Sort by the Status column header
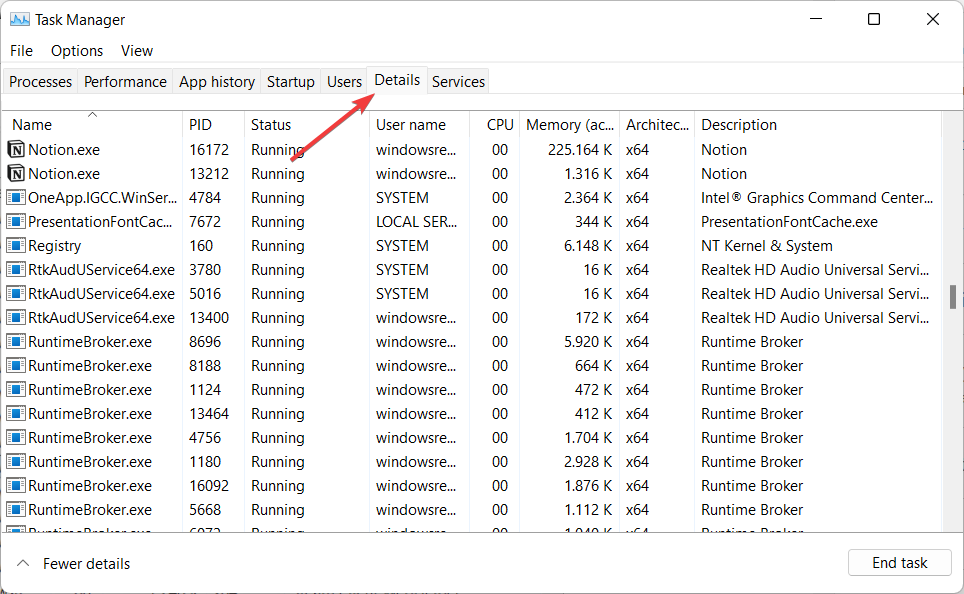This screenshot has height=594, width=964. click(x=307, y=124)
